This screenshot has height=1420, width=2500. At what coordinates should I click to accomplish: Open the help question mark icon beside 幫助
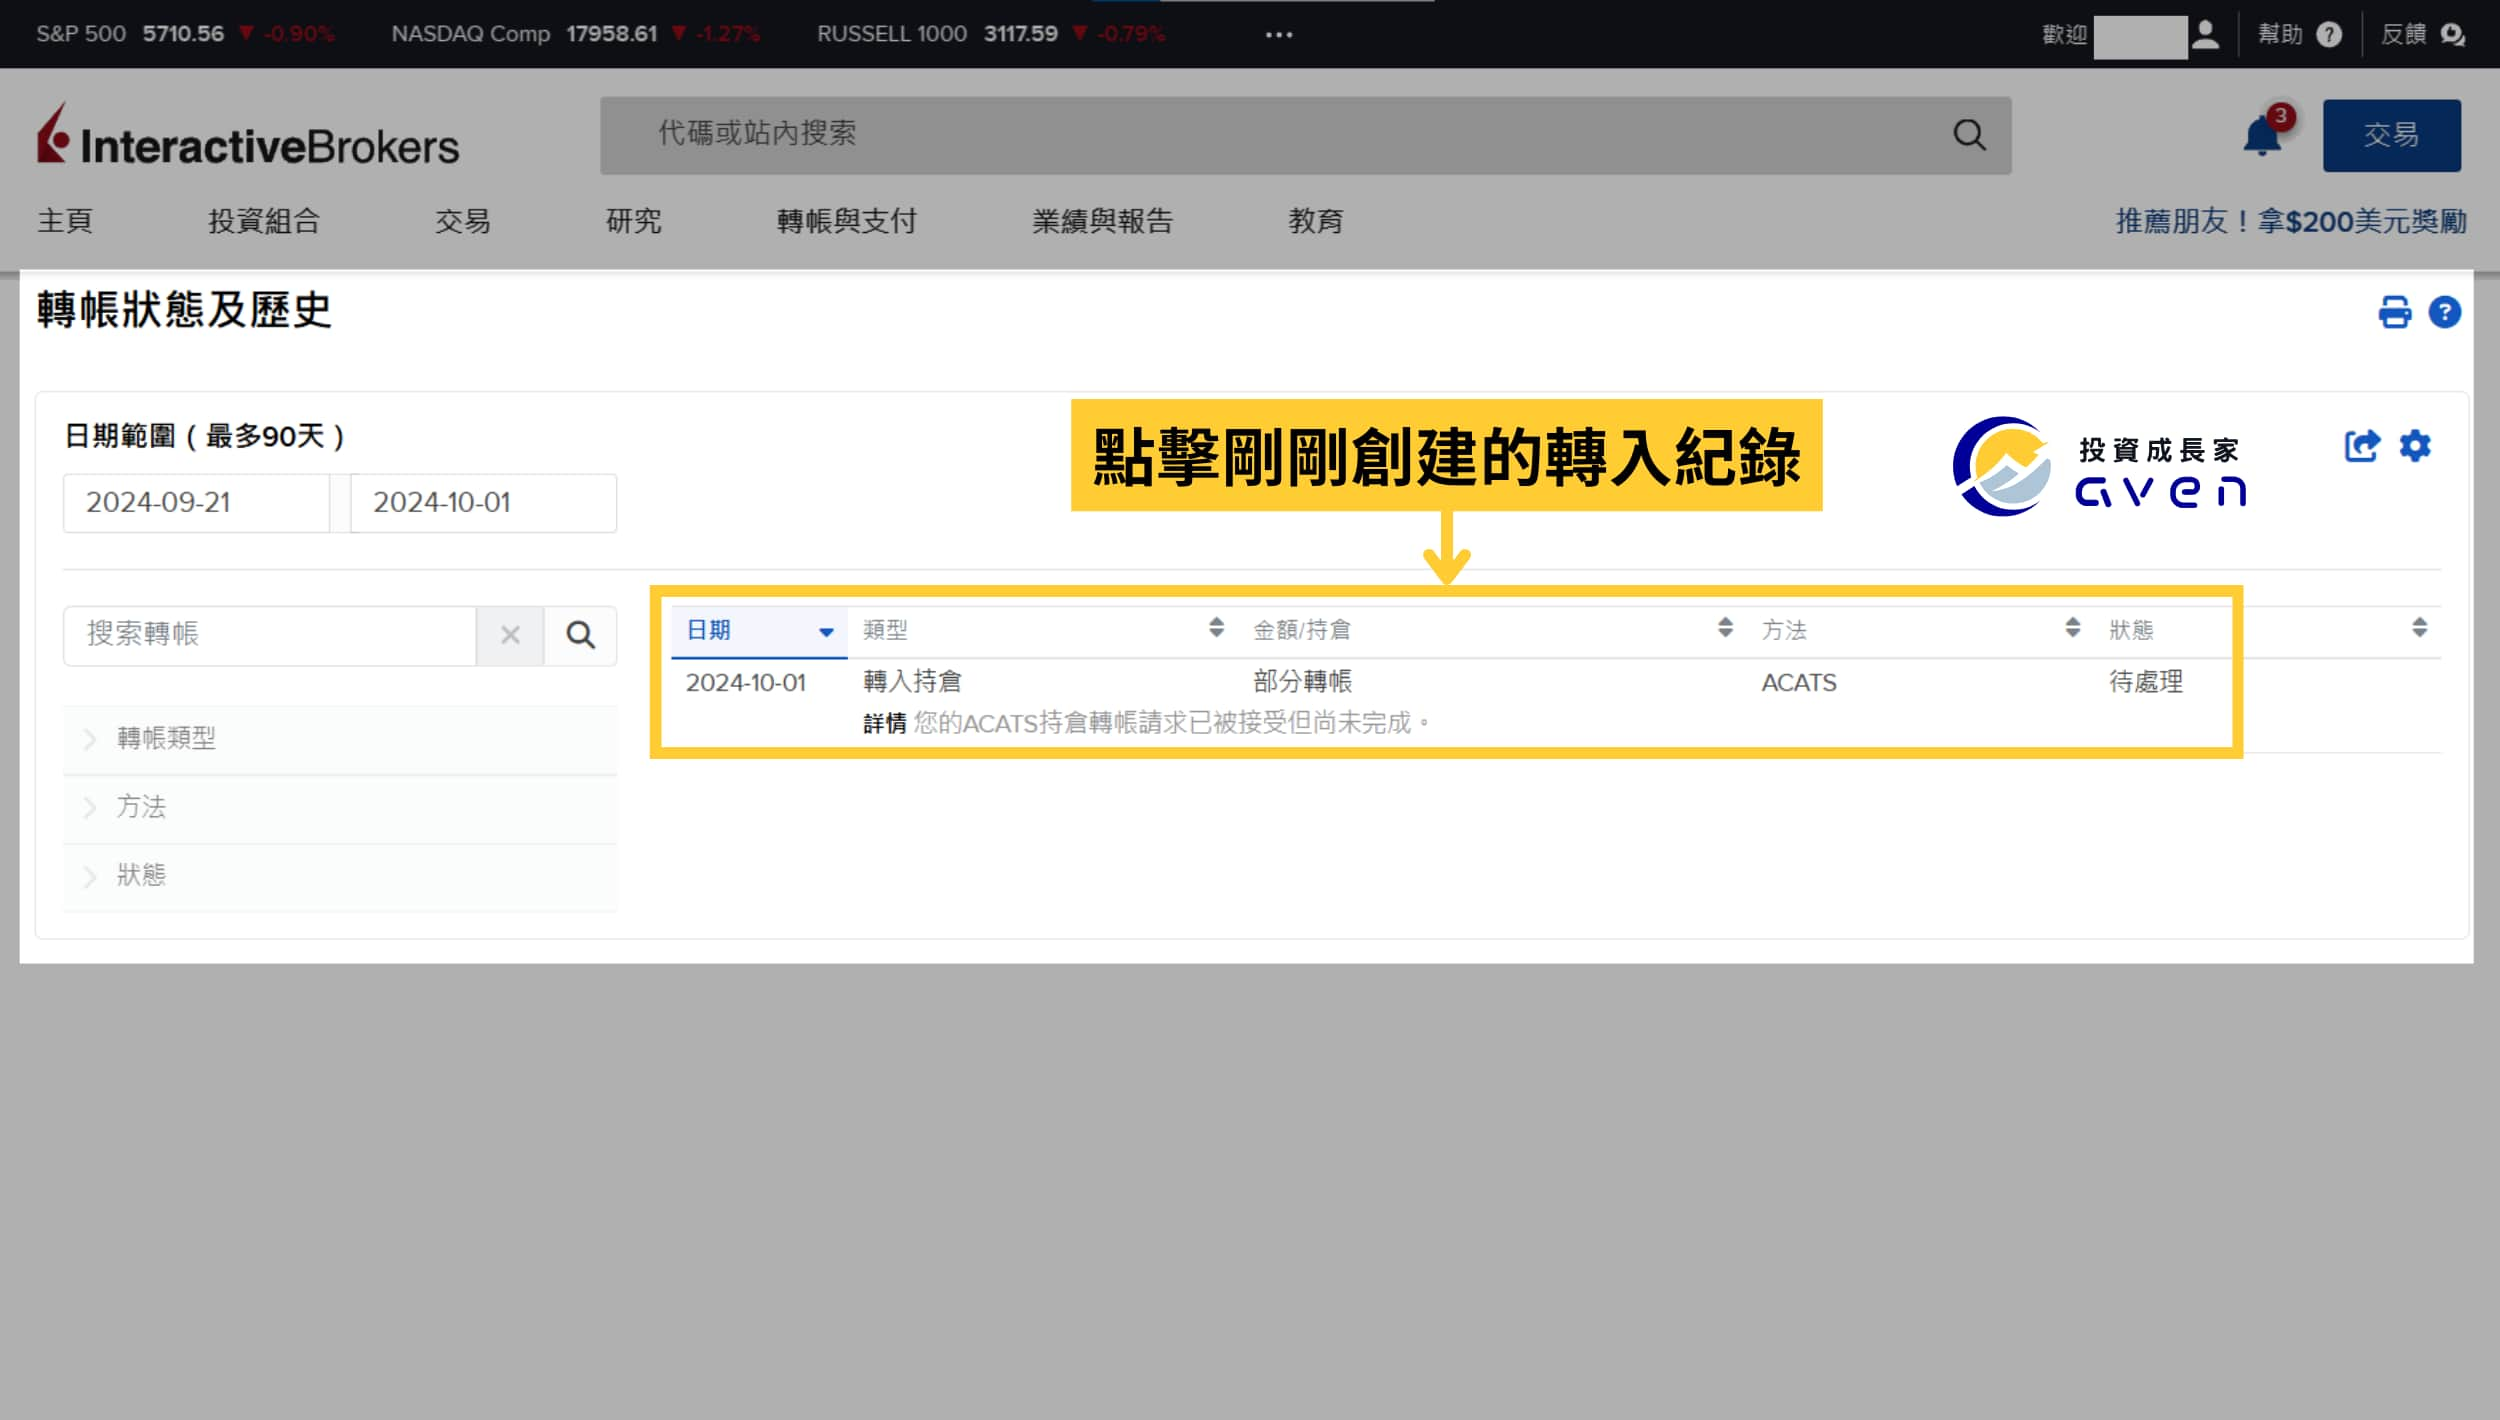(2329, 35)
